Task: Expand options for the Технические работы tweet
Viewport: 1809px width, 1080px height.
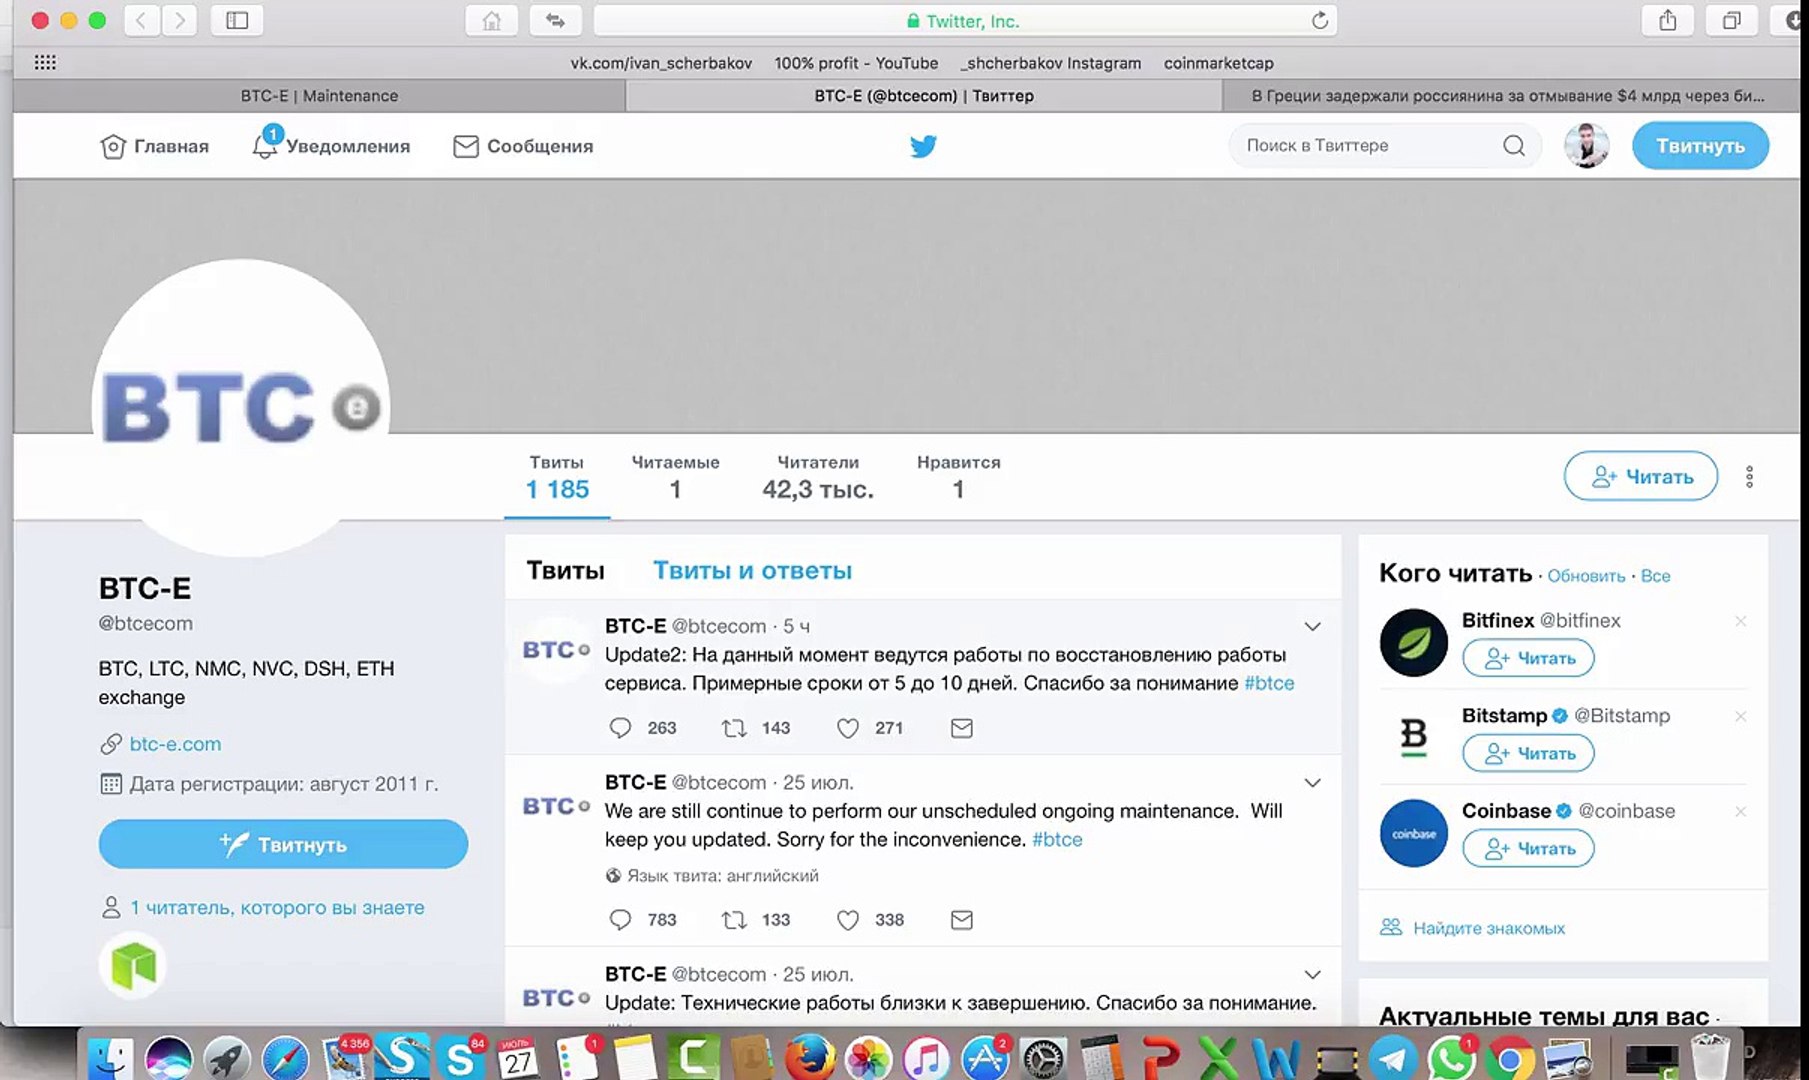Action: click(x=1312, y=975)
